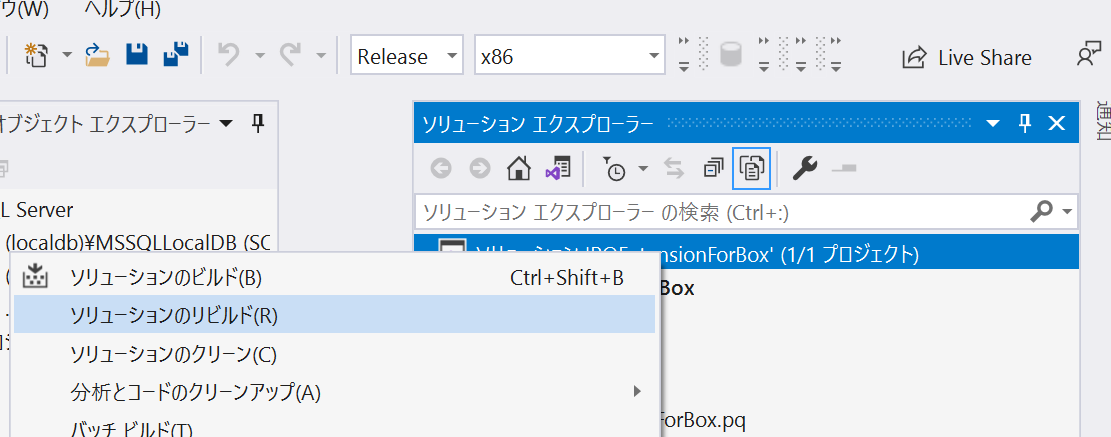Click the Back arrow in Solution Explorer

[x=441, y=169]
